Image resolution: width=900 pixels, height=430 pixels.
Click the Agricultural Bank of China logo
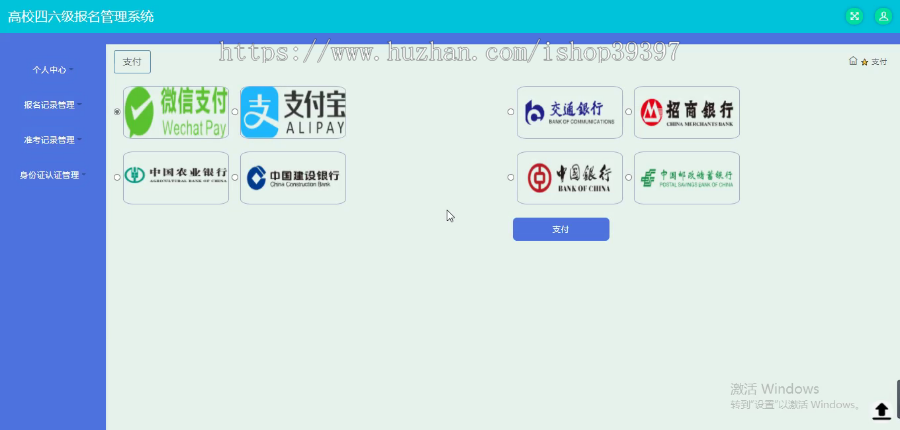tap(176, 178)
